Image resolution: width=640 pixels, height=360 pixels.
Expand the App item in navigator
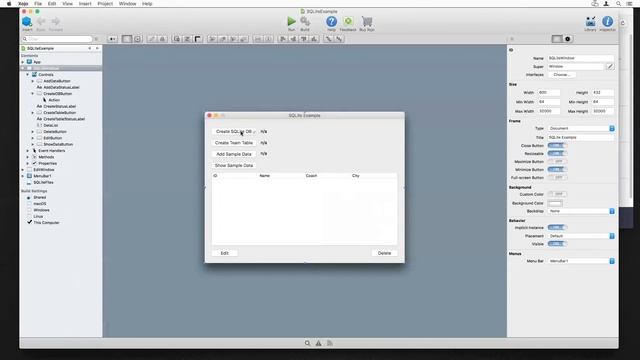pos(23,62)
